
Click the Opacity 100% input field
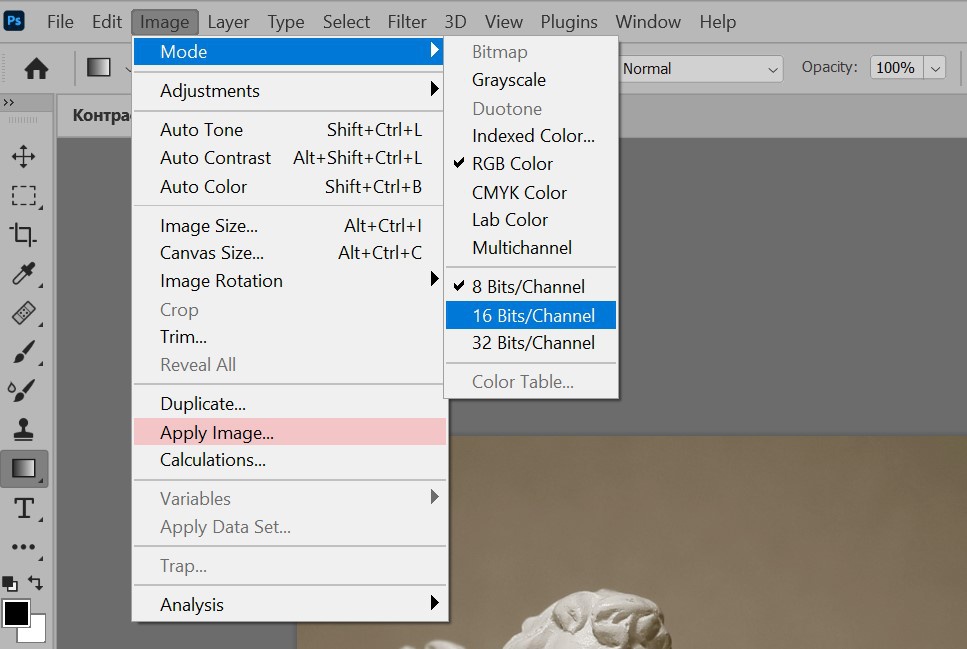pyautogui.click(x=895, y=68)
